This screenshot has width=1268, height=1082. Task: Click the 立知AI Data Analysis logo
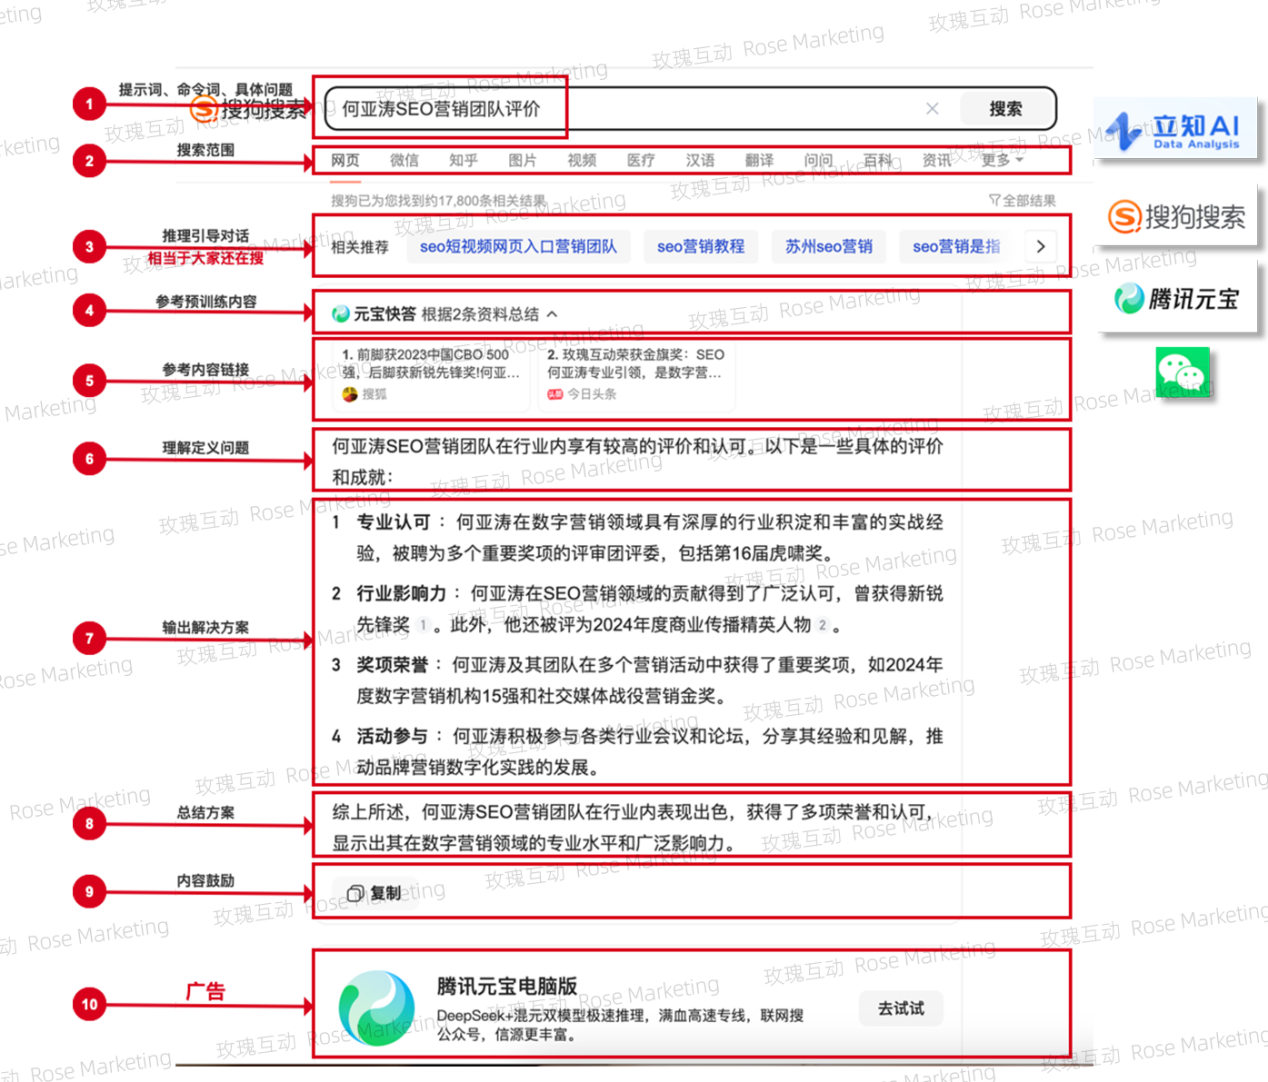(x=1176, y=130)
